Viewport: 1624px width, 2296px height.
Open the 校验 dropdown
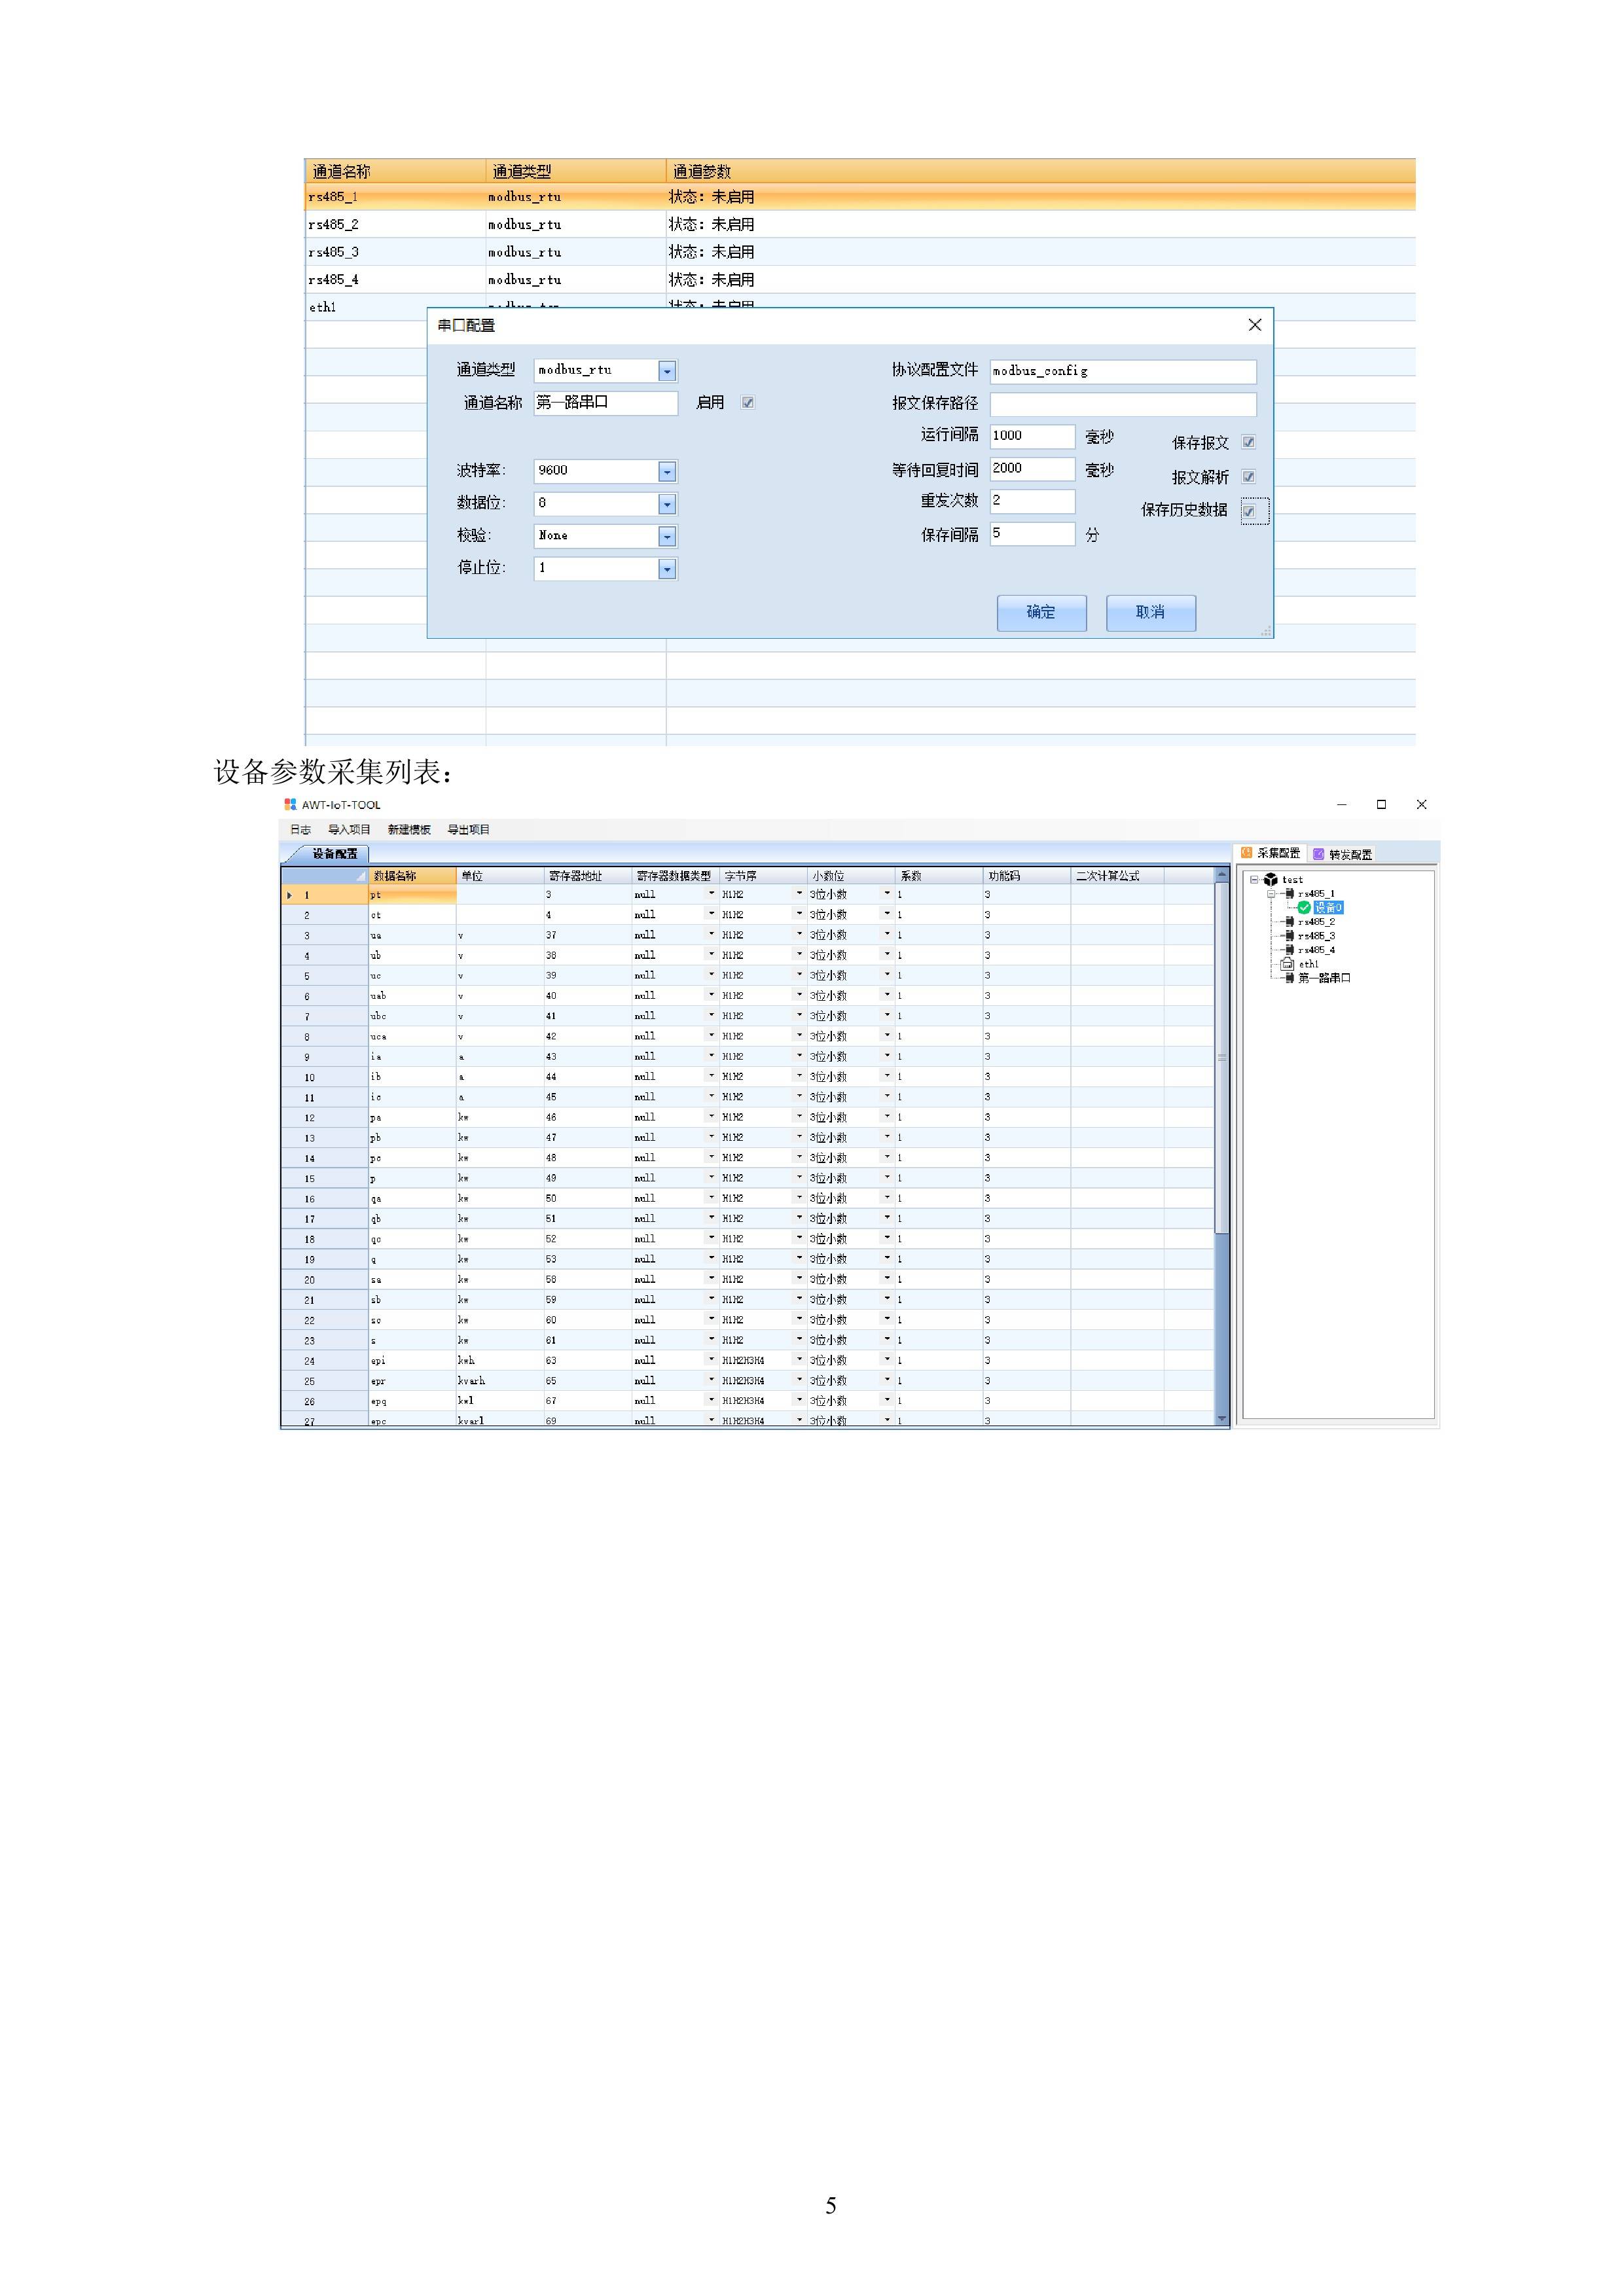pyautogui.click(x=667, y=537)
